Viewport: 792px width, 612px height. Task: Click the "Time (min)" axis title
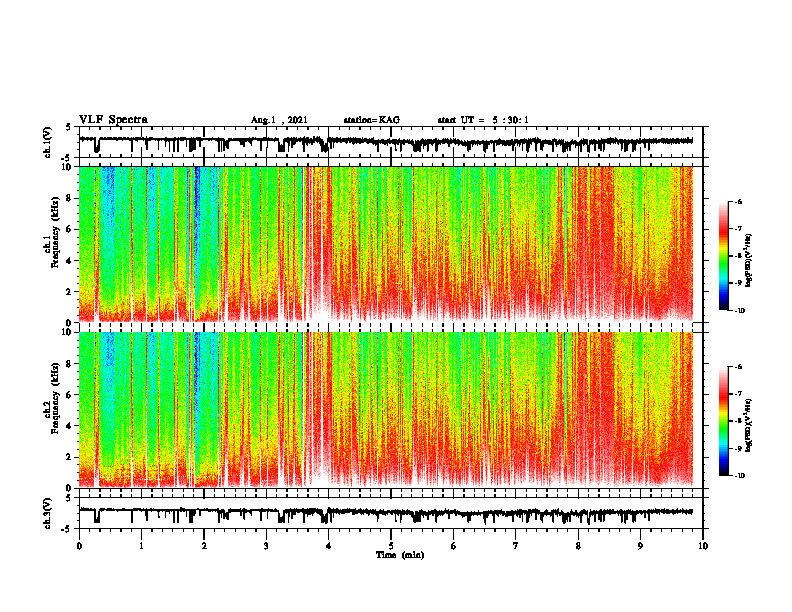400,555
